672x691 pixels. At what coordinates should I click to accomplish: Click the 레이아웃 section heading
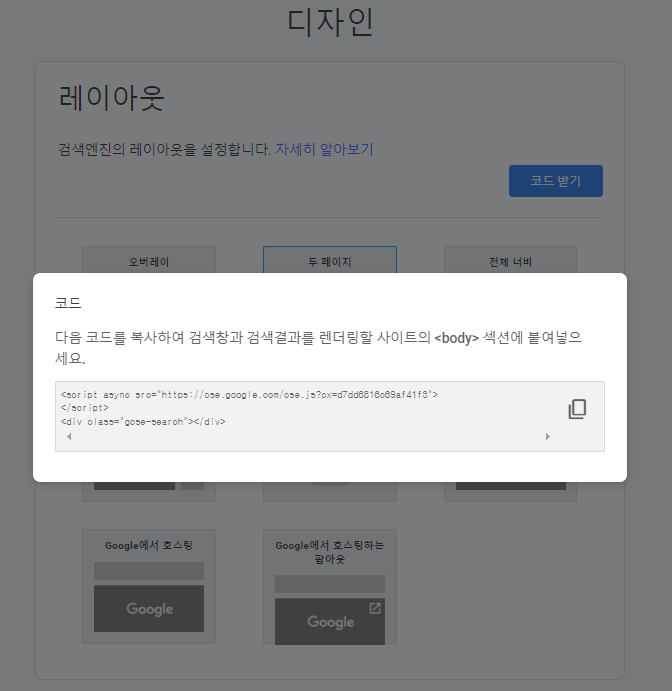(111, 98)
